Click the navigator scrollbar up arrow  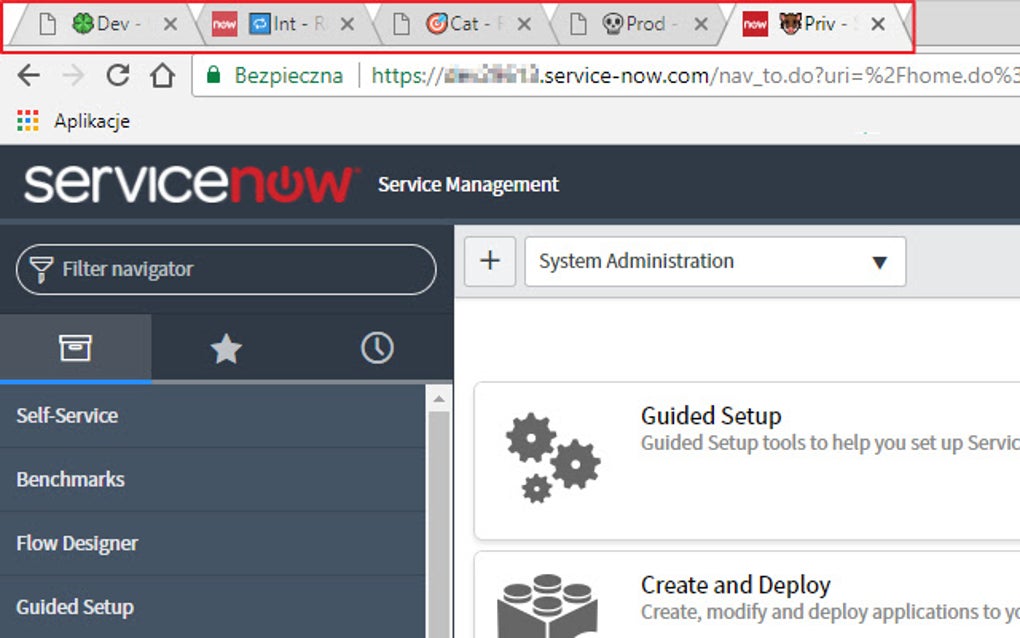pyautogui.click(x=439, y=397)
